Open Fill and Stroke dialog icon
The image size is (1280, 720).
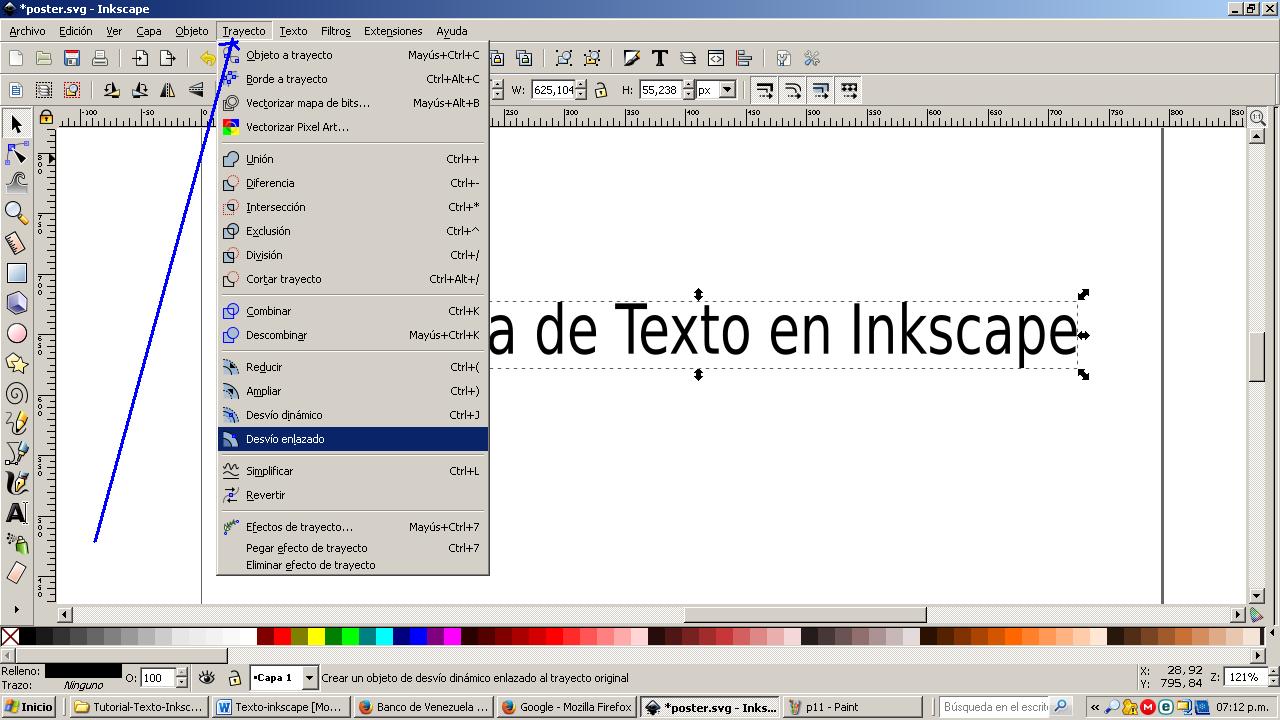(x=632, y=58)
